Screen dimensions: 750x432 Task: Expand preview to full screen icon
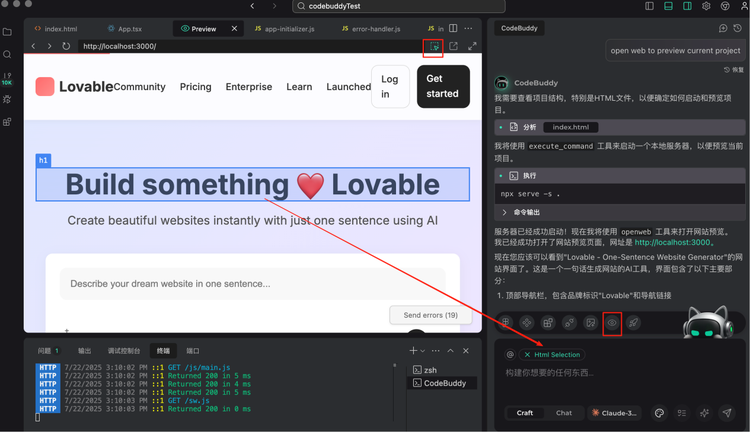[472, 46]
